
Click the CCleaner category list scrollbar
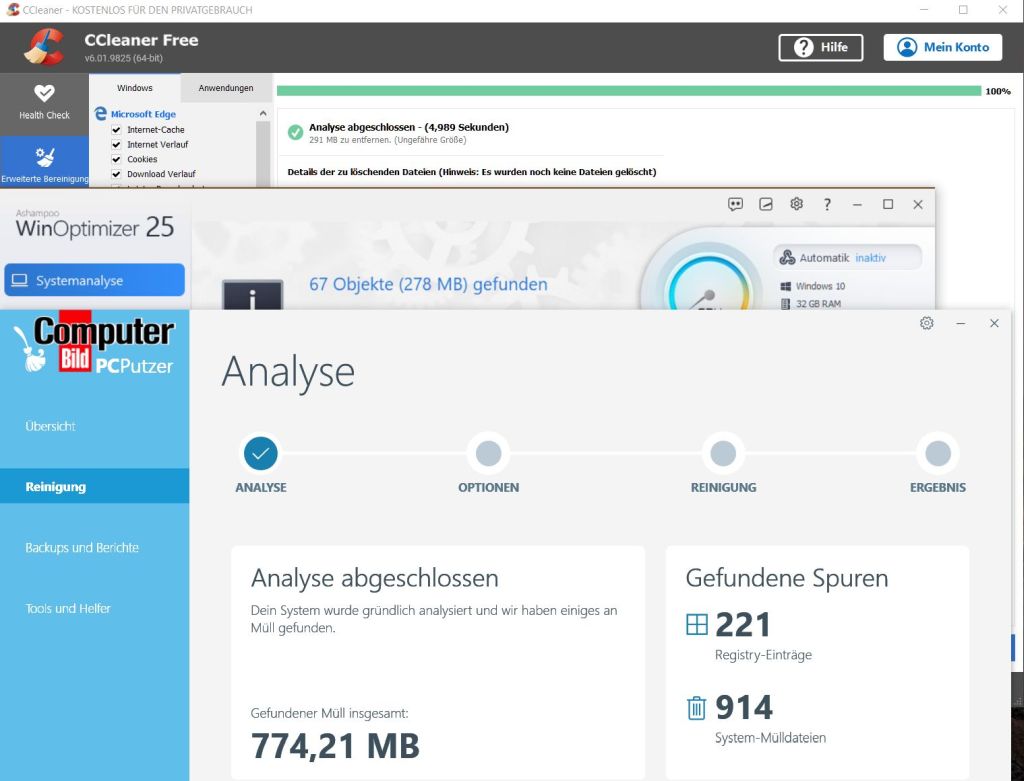263,155
